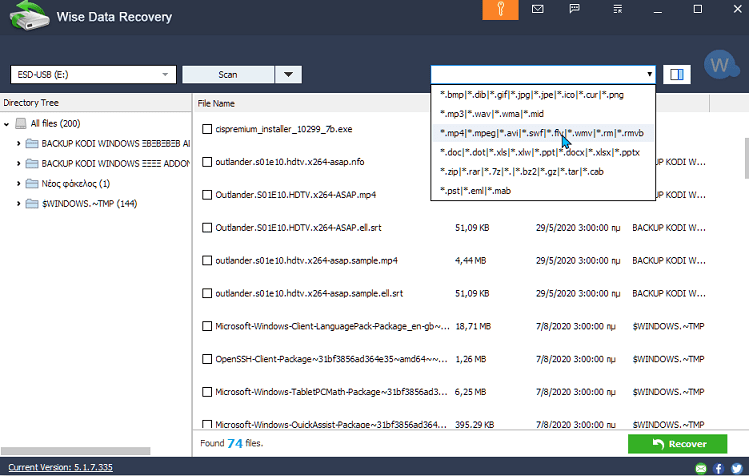
Task: Check Outlander.S01E10.HDTV.x264-ASAP.mp4 checkbox
Action: click(207, 195)
